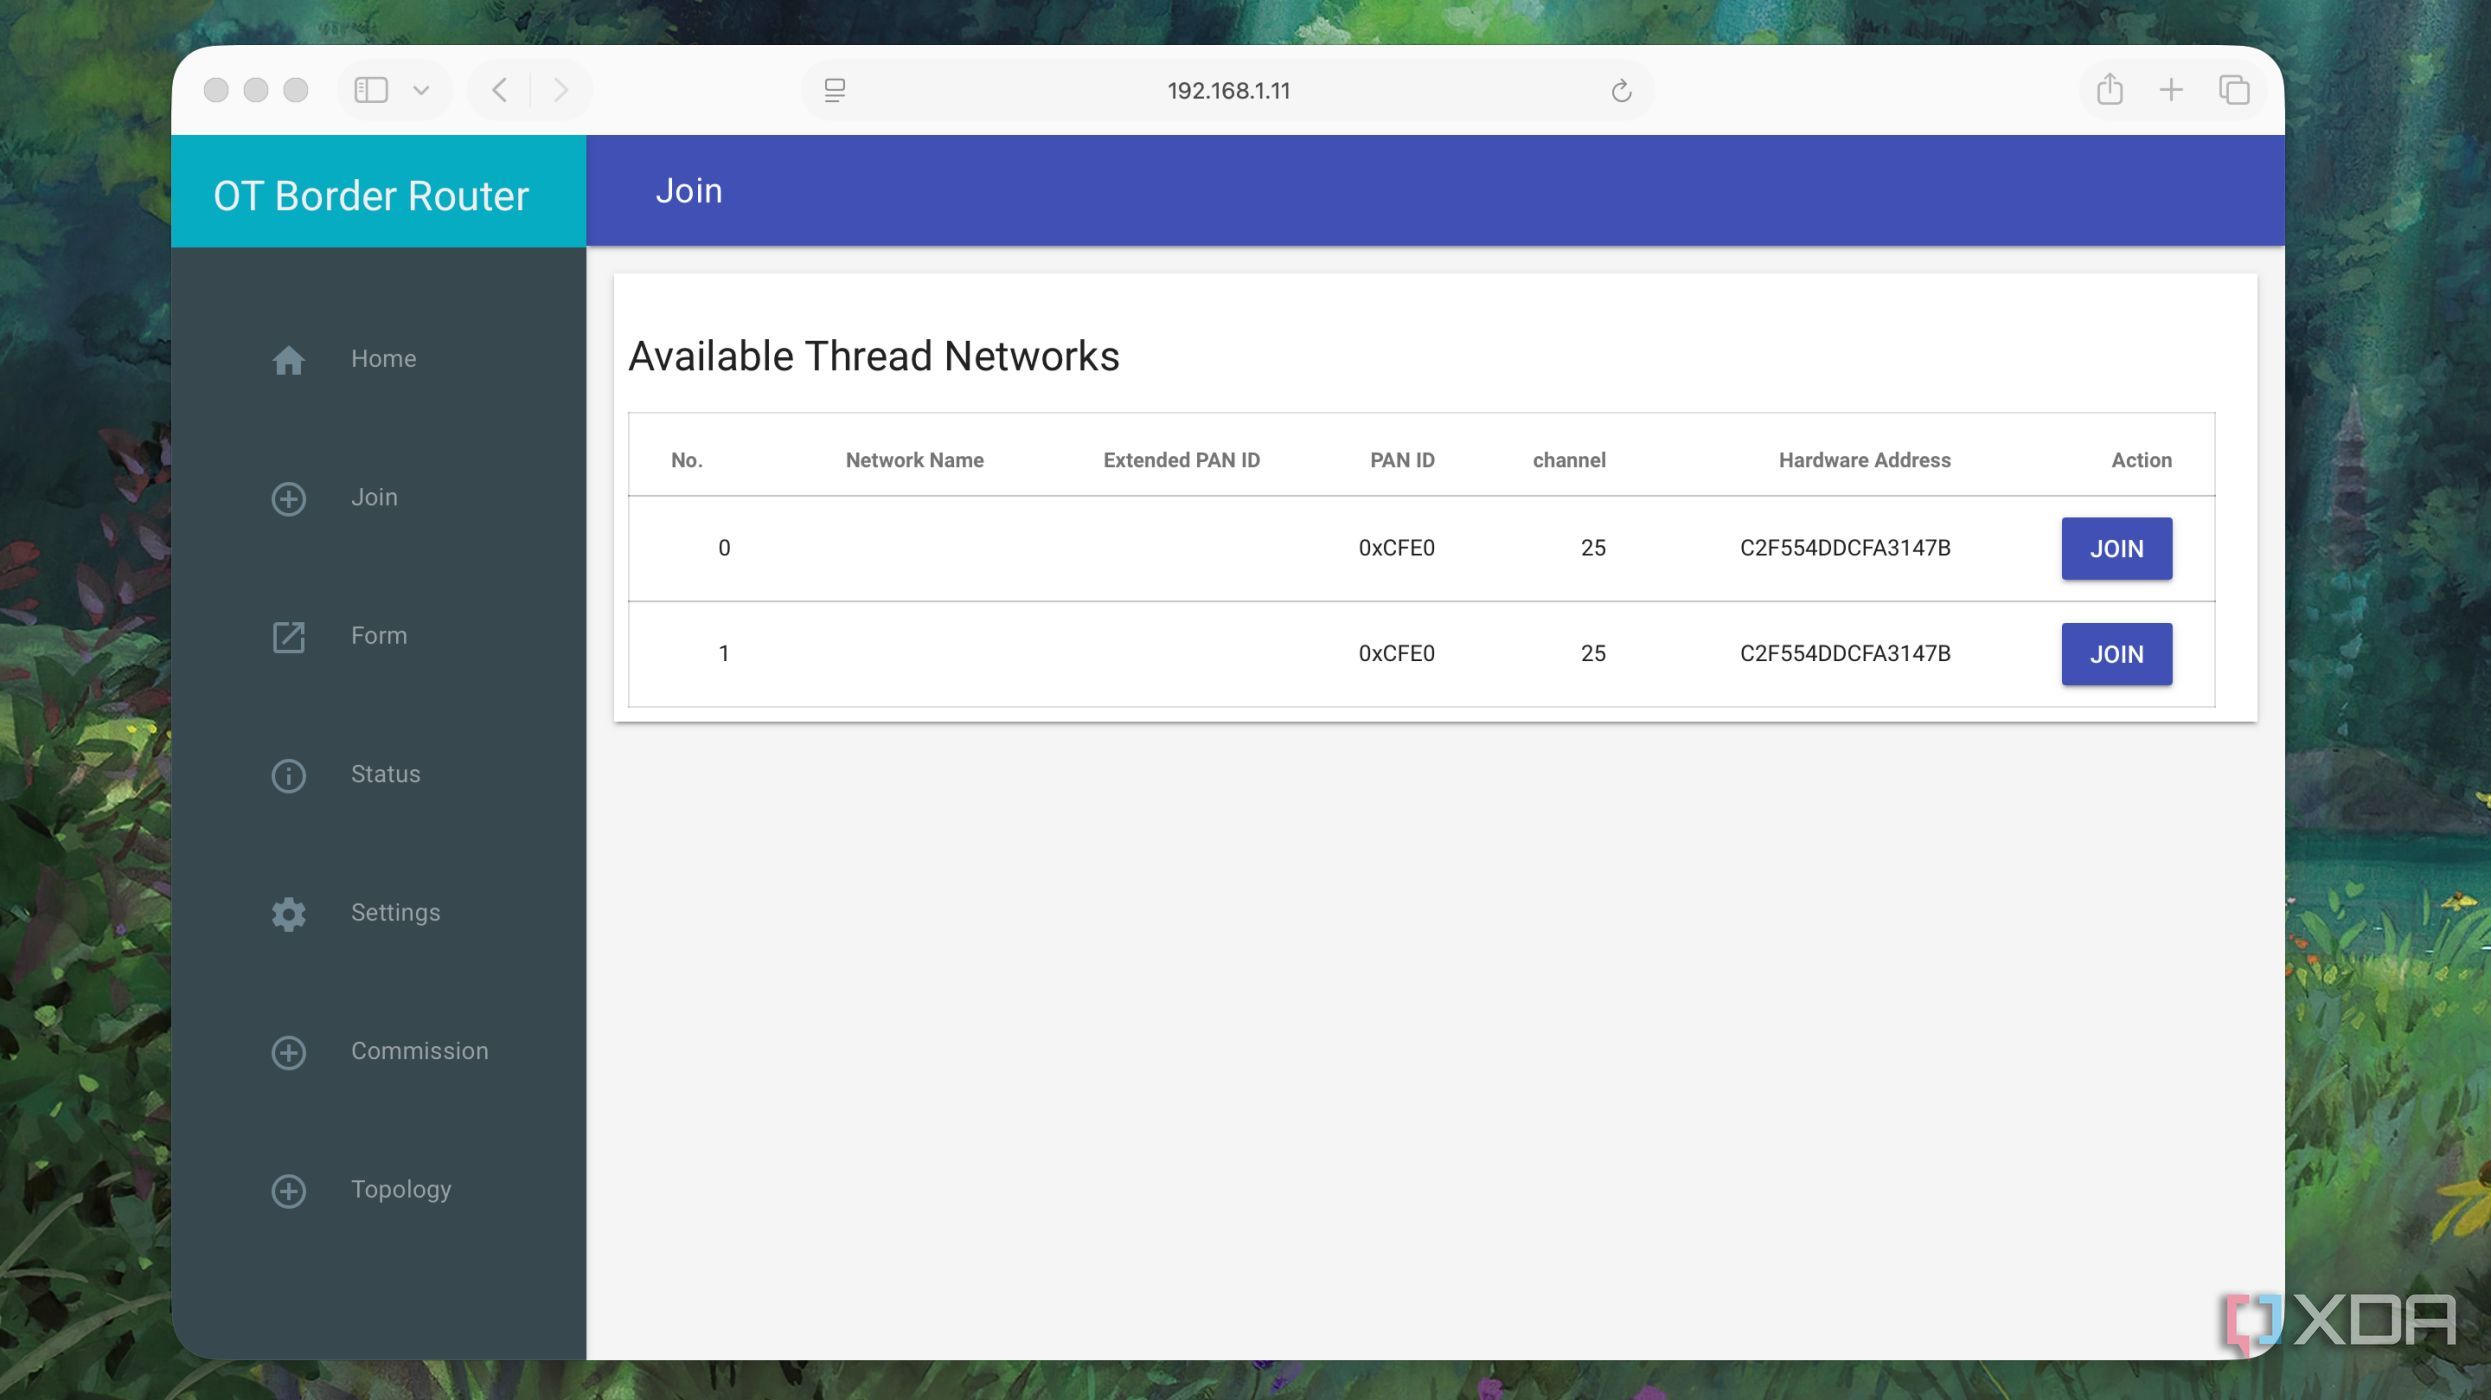The height and width of the screenshot is (1400, 2491).
Task: Open the Form menu item
Action: pyautogui.click(x=378, y=635)
